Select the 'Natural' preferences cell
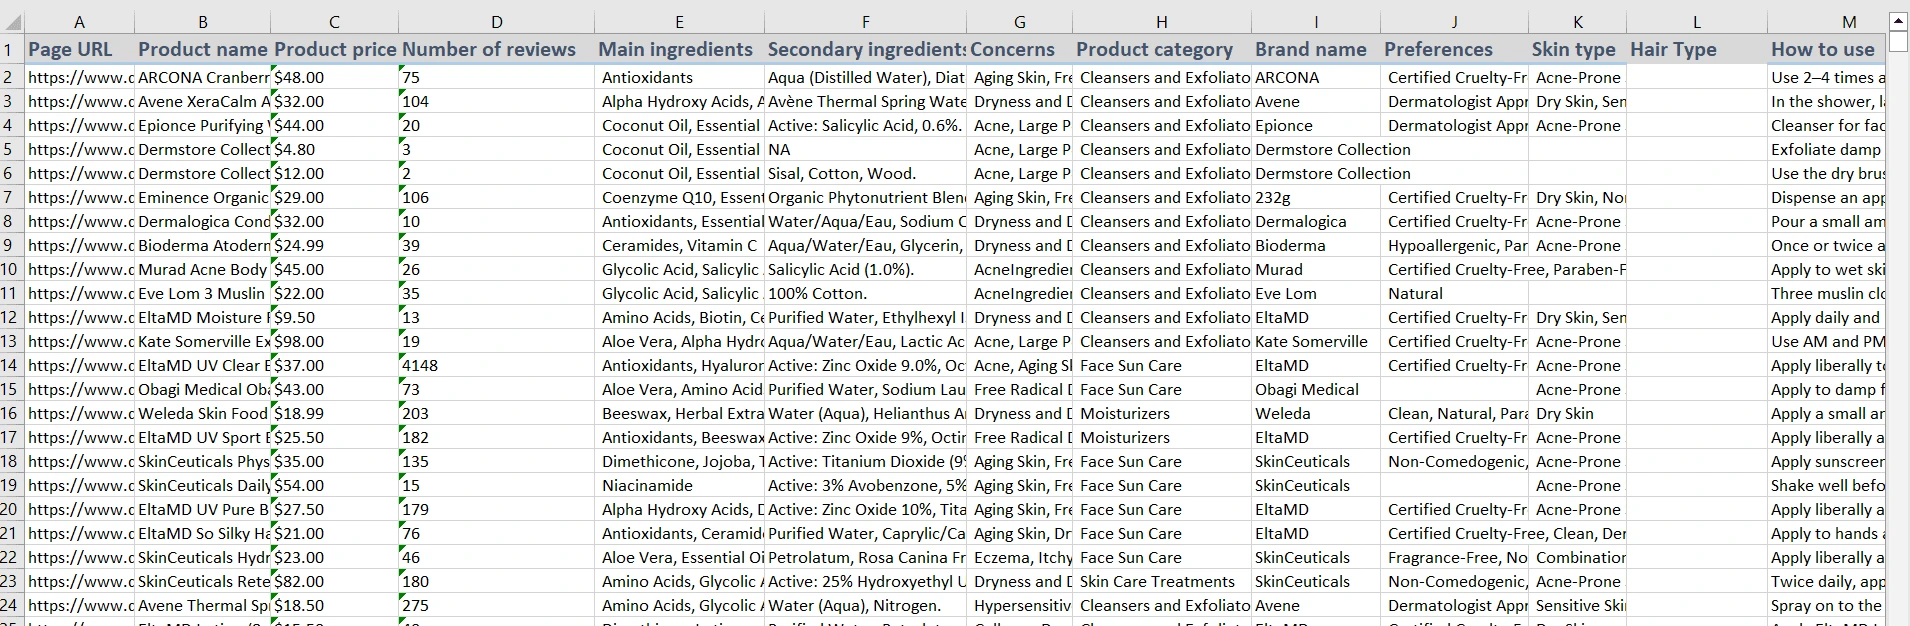1910x626 pixels. point(1454,293)
